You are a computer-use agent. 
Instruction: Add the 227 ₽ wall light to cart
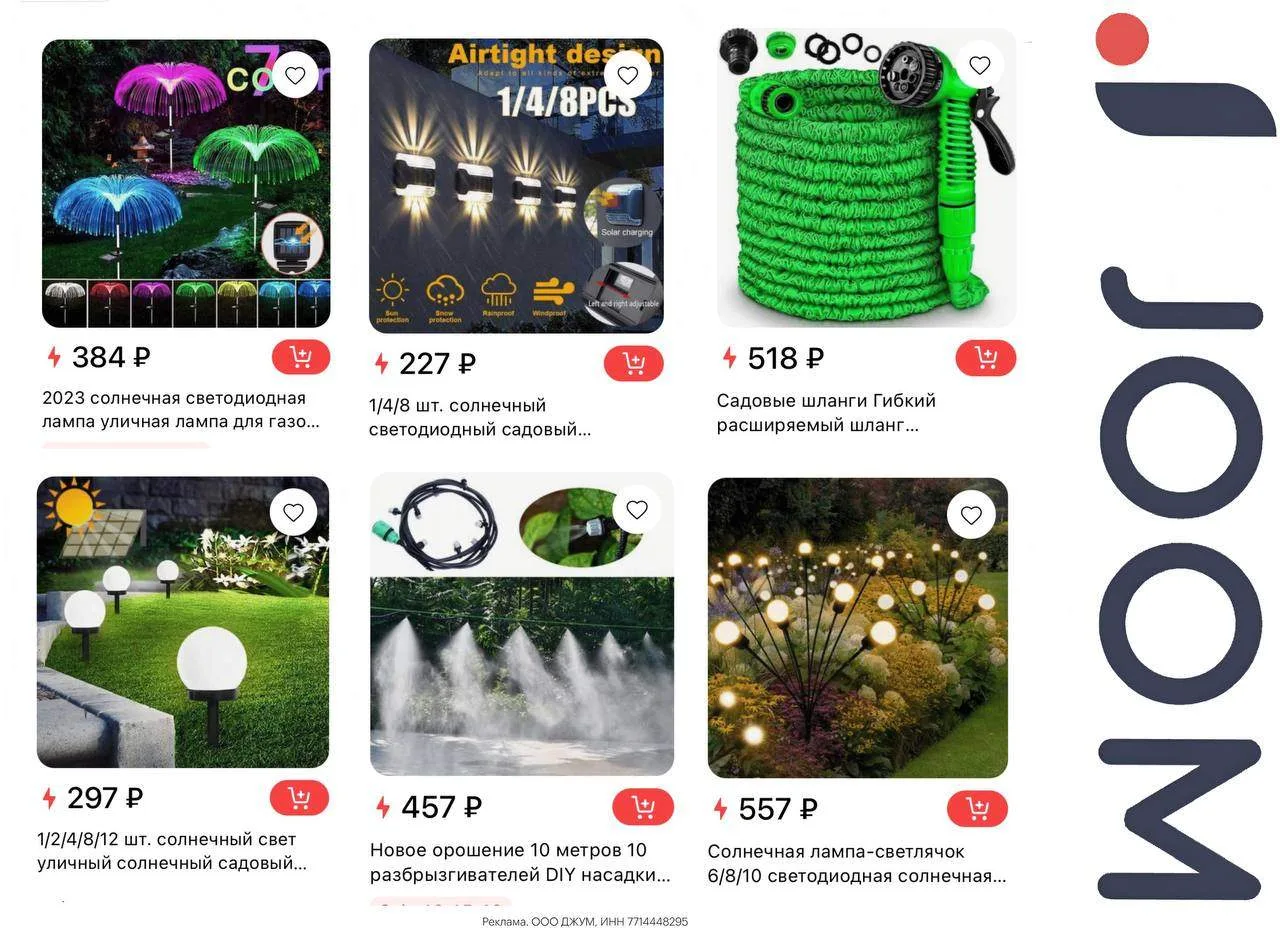click(633, 363)
